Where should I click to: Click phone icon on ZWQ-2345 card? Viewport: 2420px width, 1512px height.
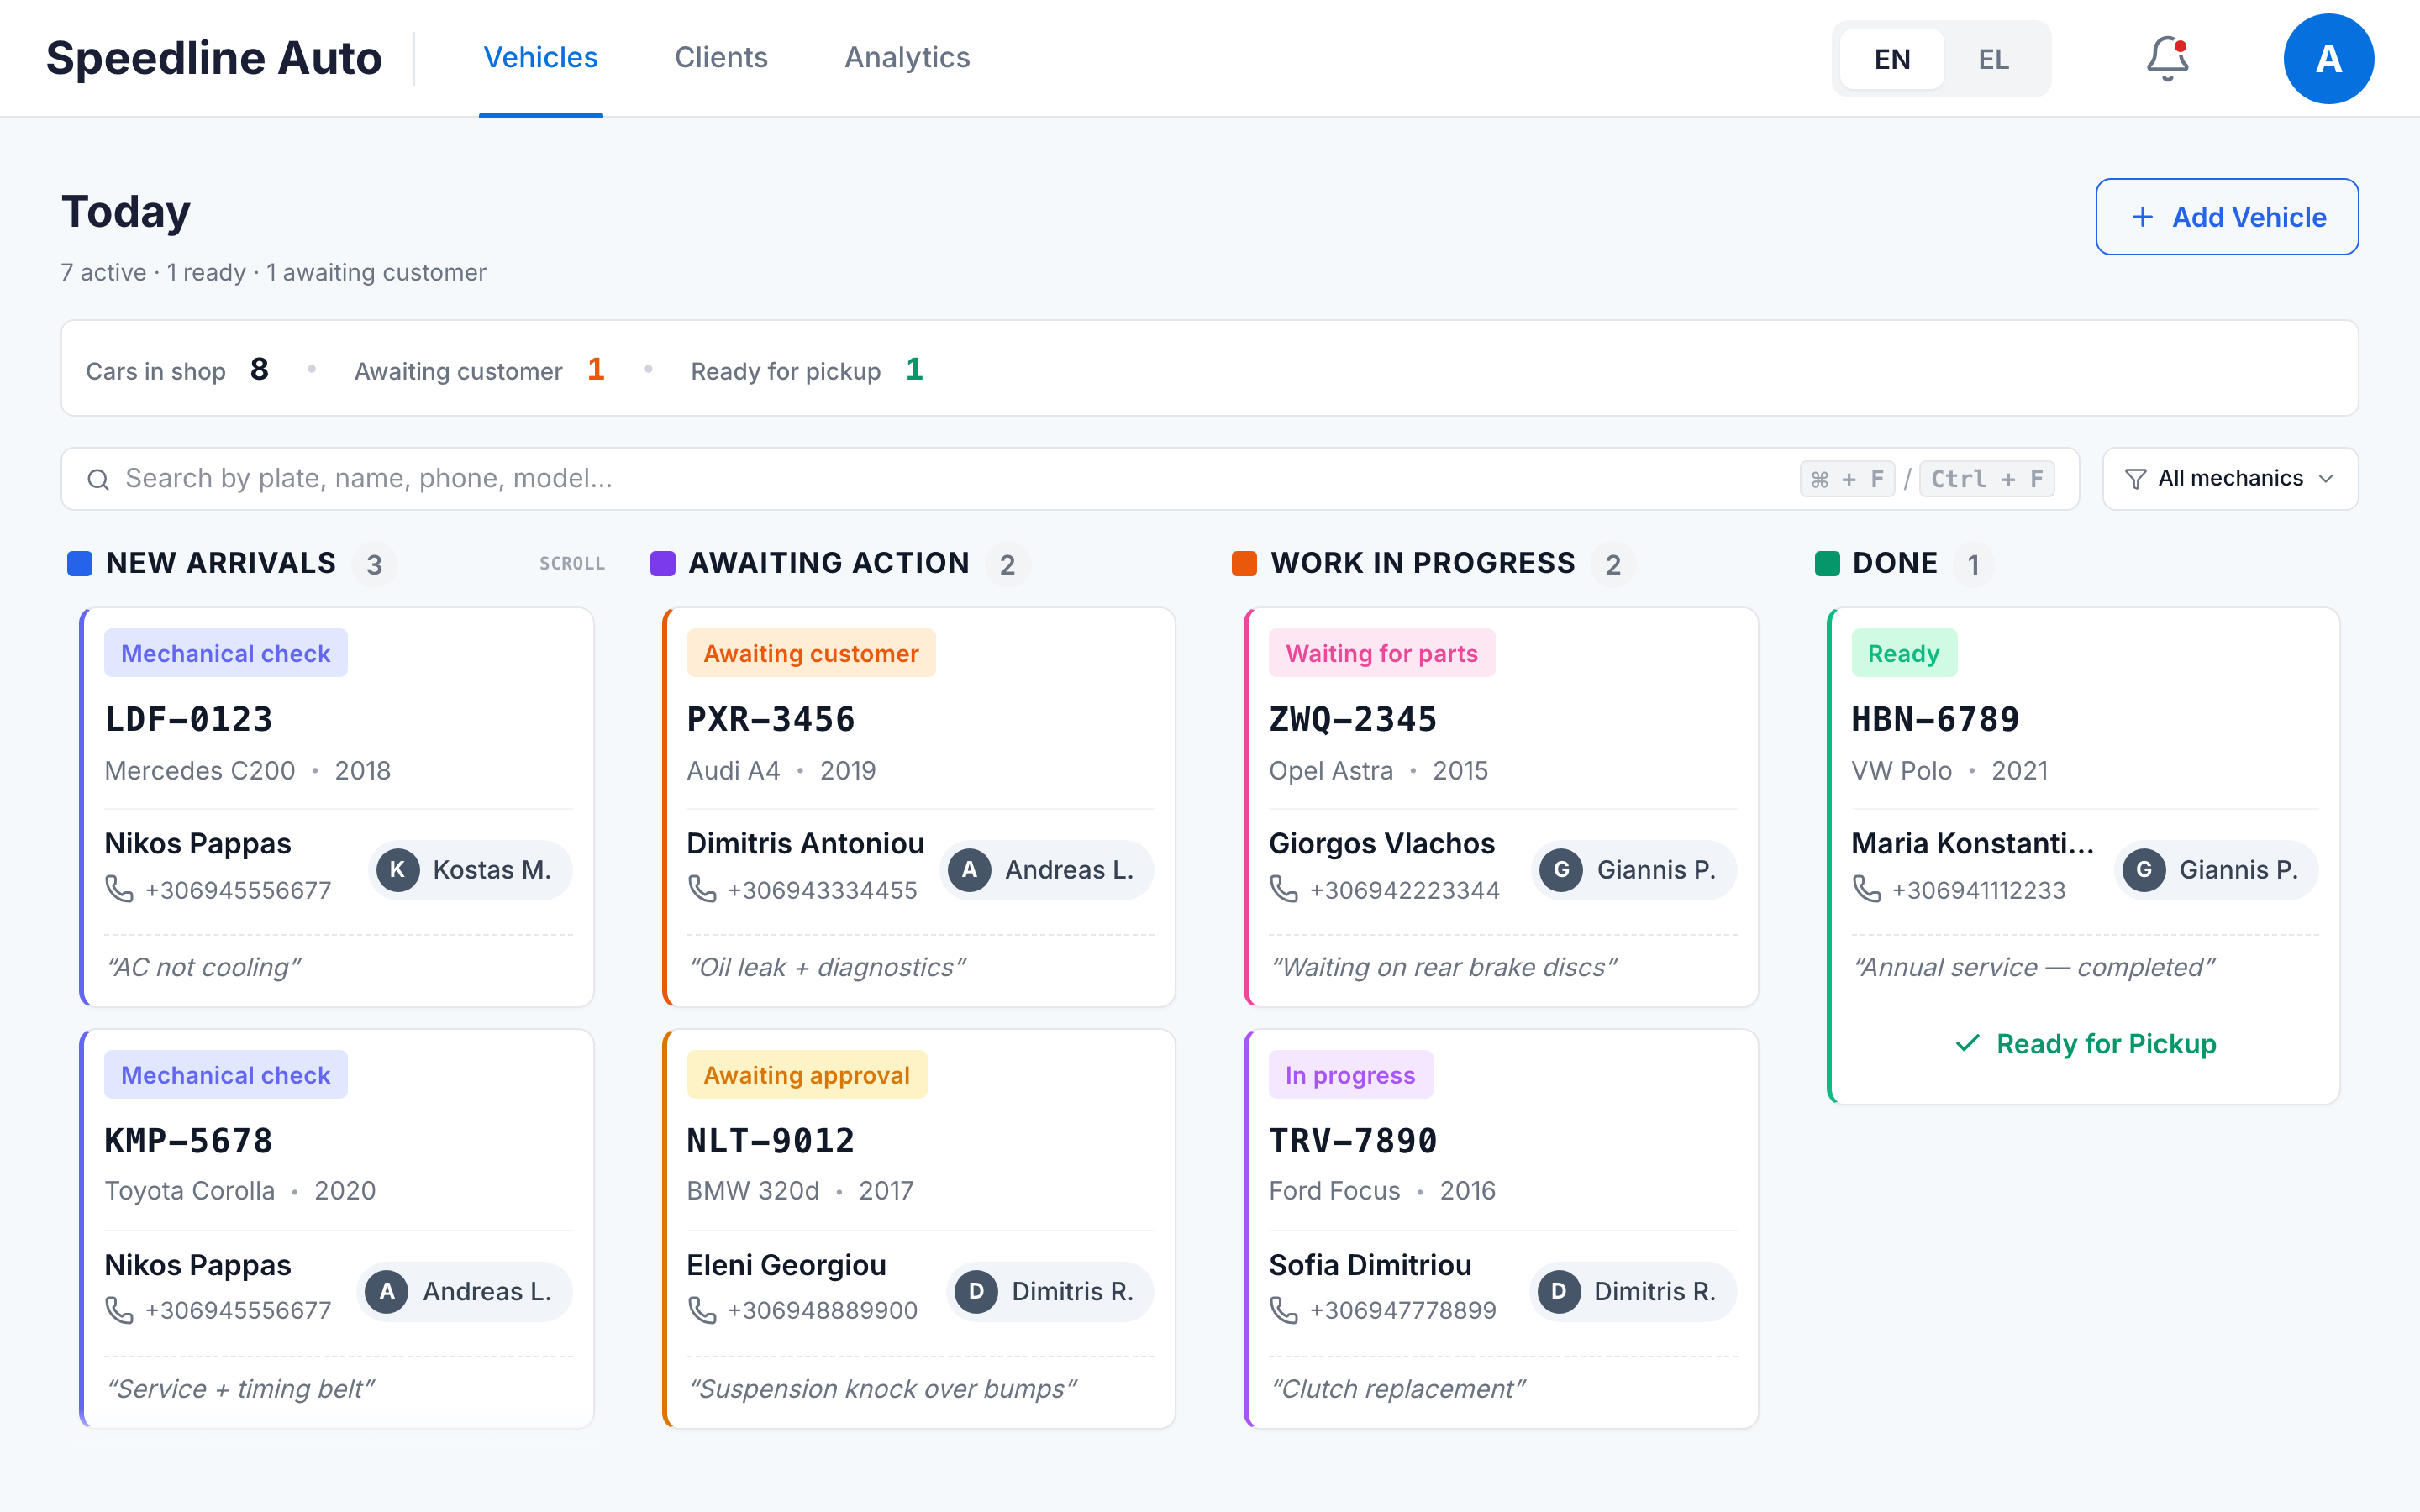coord(1284,889)
